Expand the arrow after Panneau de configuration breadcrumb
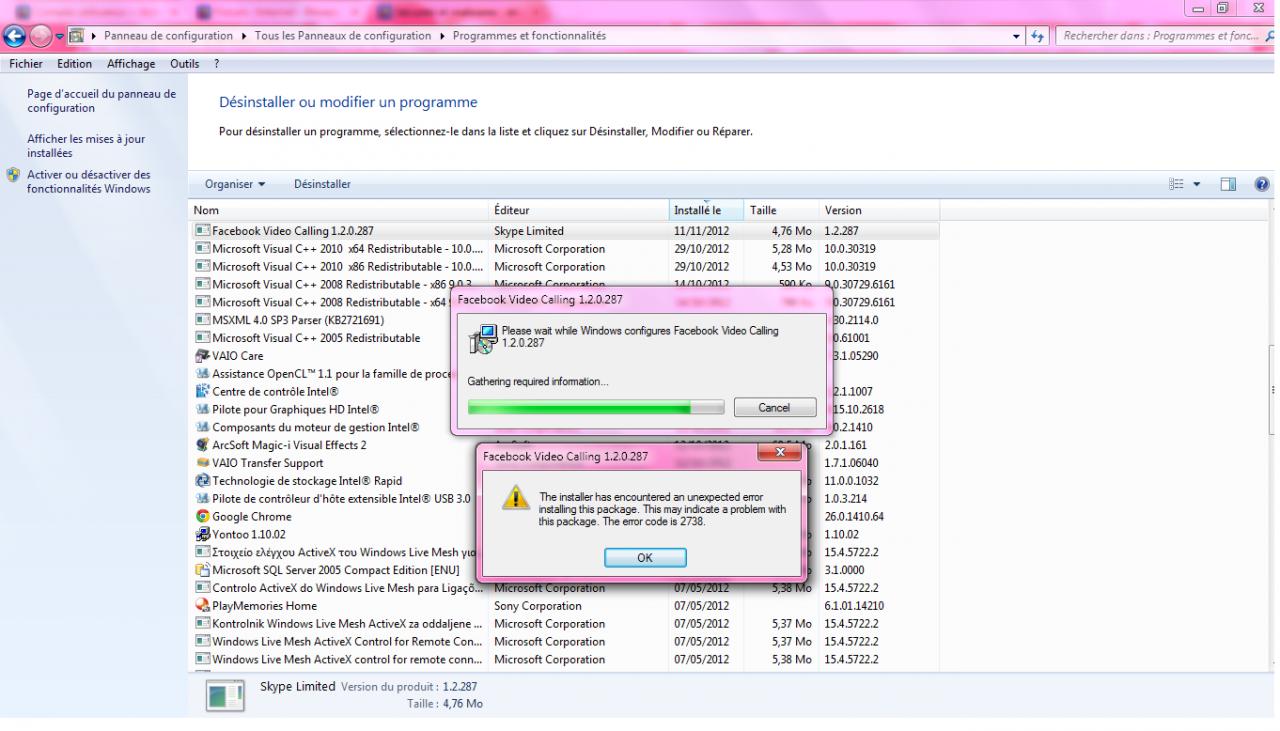This screenshot has height=731, width=1280. pyautogui.click(x=246, y=36)
